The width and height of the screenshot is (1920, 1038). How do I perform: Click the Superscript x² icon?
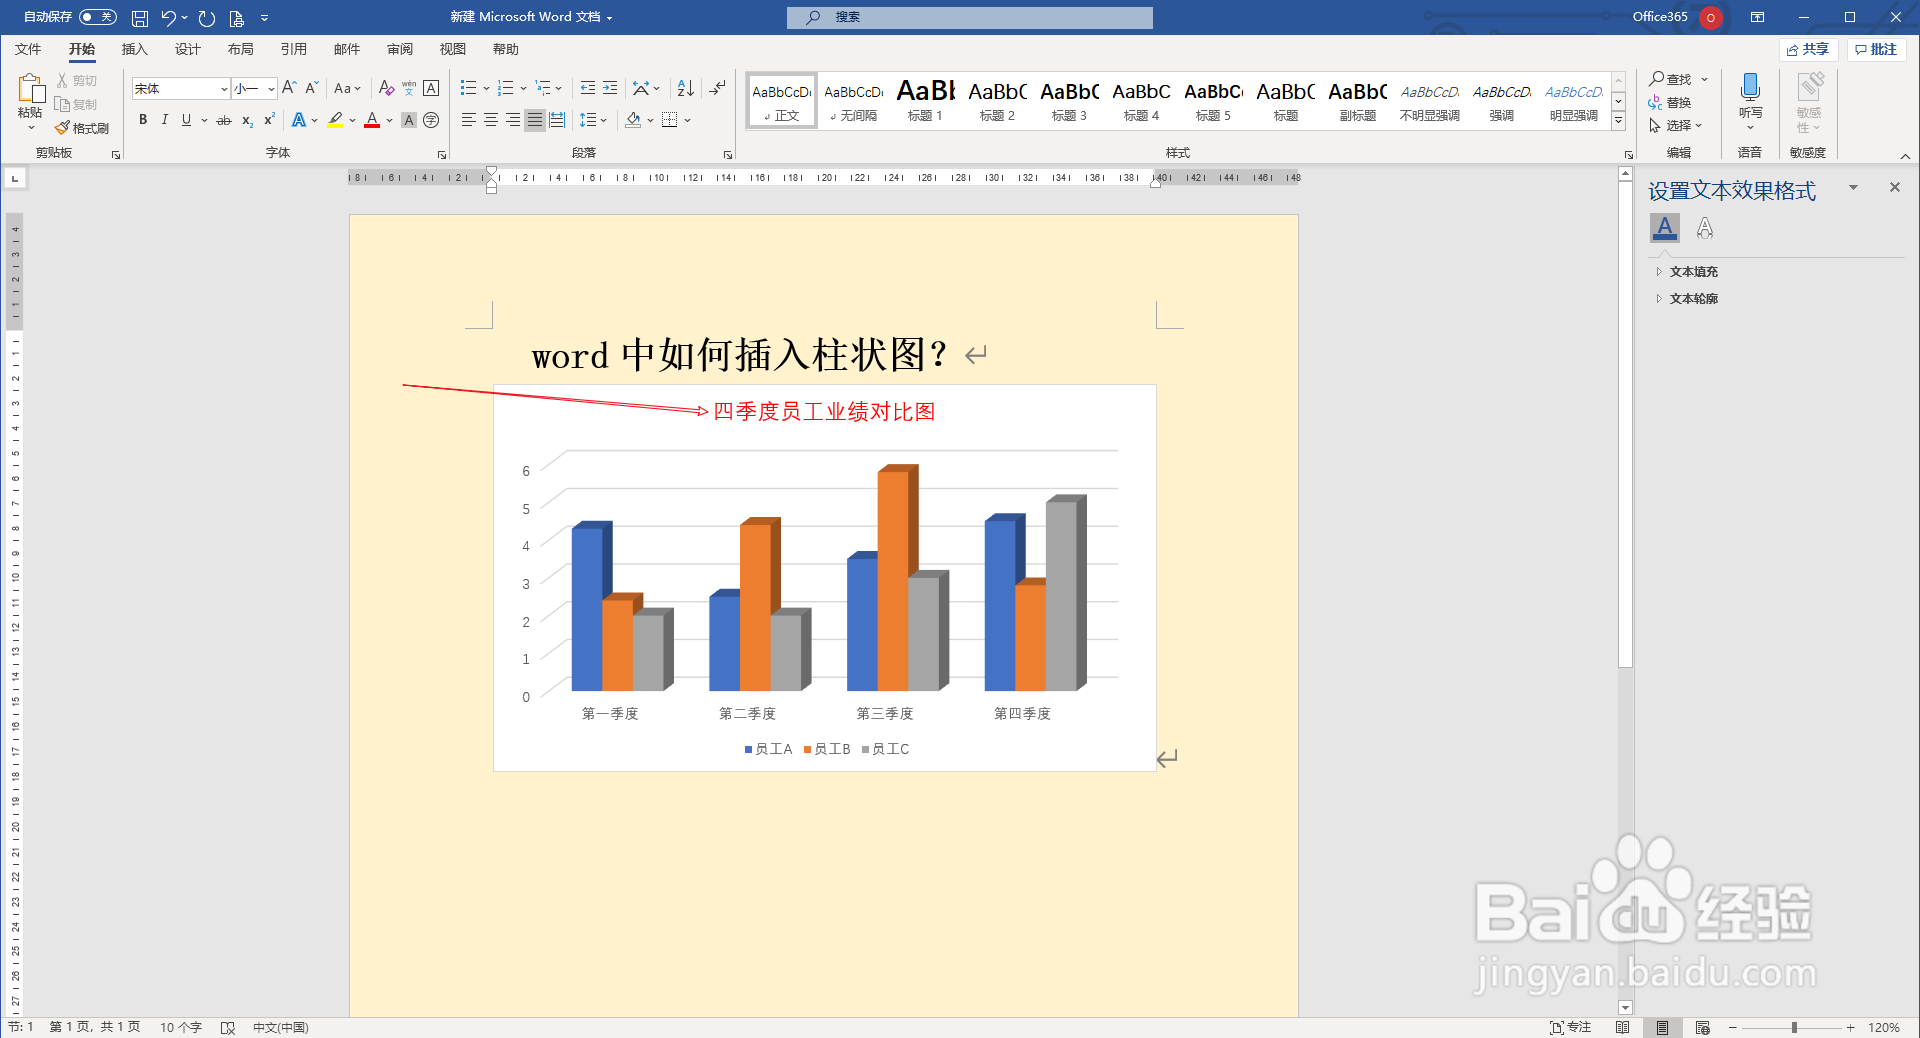(269, 120)
